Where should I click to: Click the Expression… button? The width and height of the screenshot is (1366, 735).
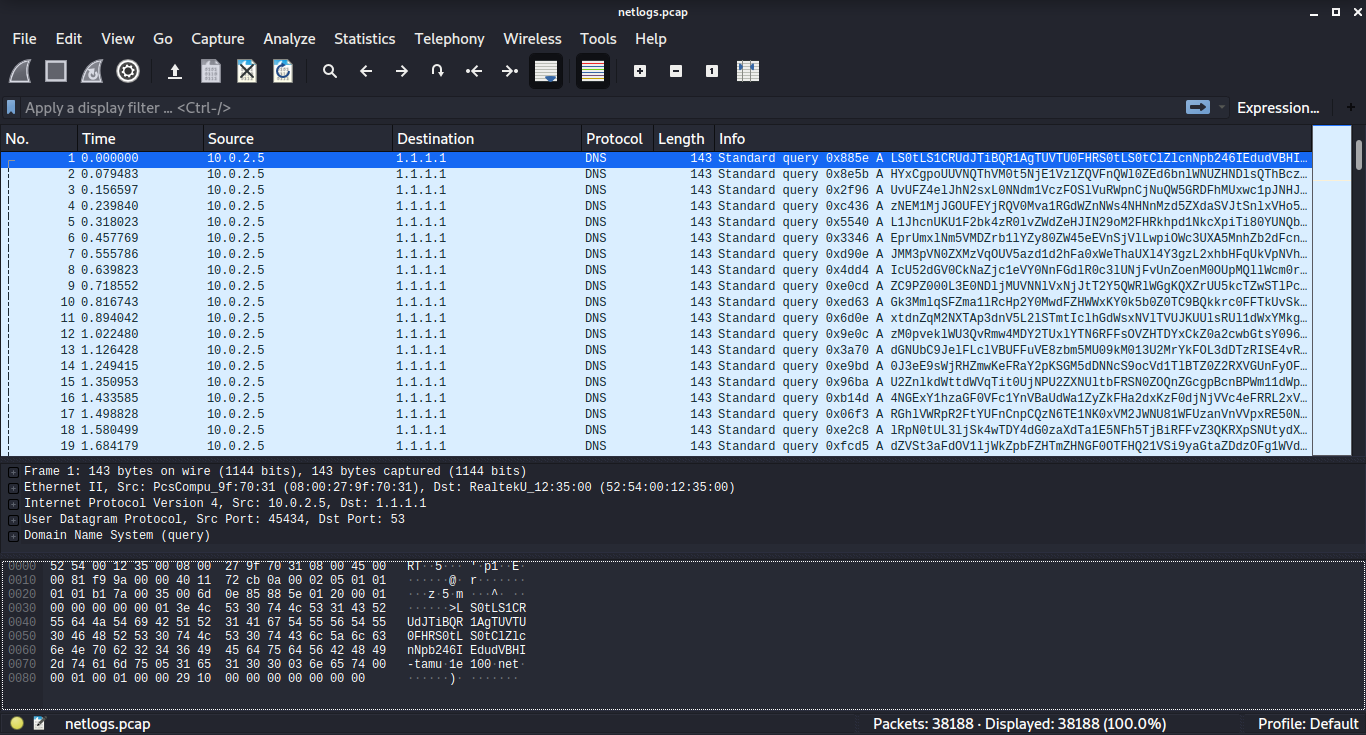pyautogui.click(x=1278, y=107)
